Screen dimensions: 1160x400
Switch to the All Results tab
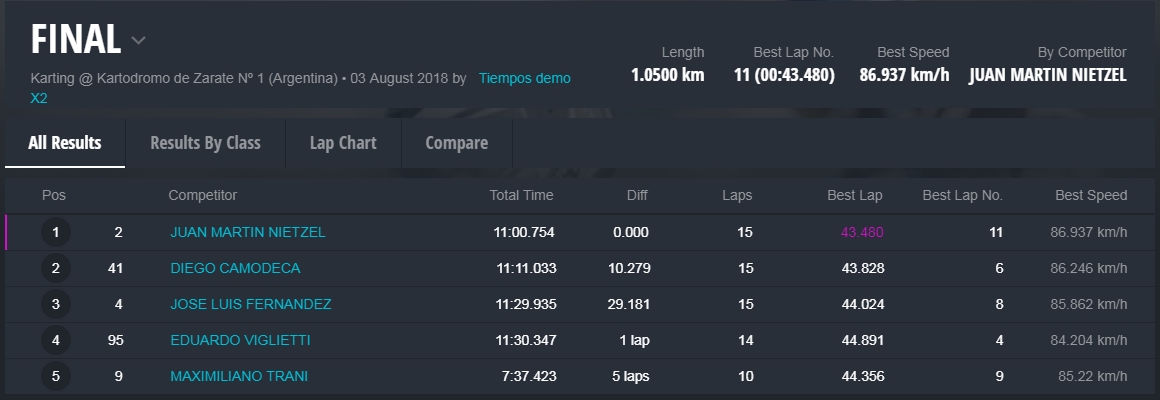(65, 143)
